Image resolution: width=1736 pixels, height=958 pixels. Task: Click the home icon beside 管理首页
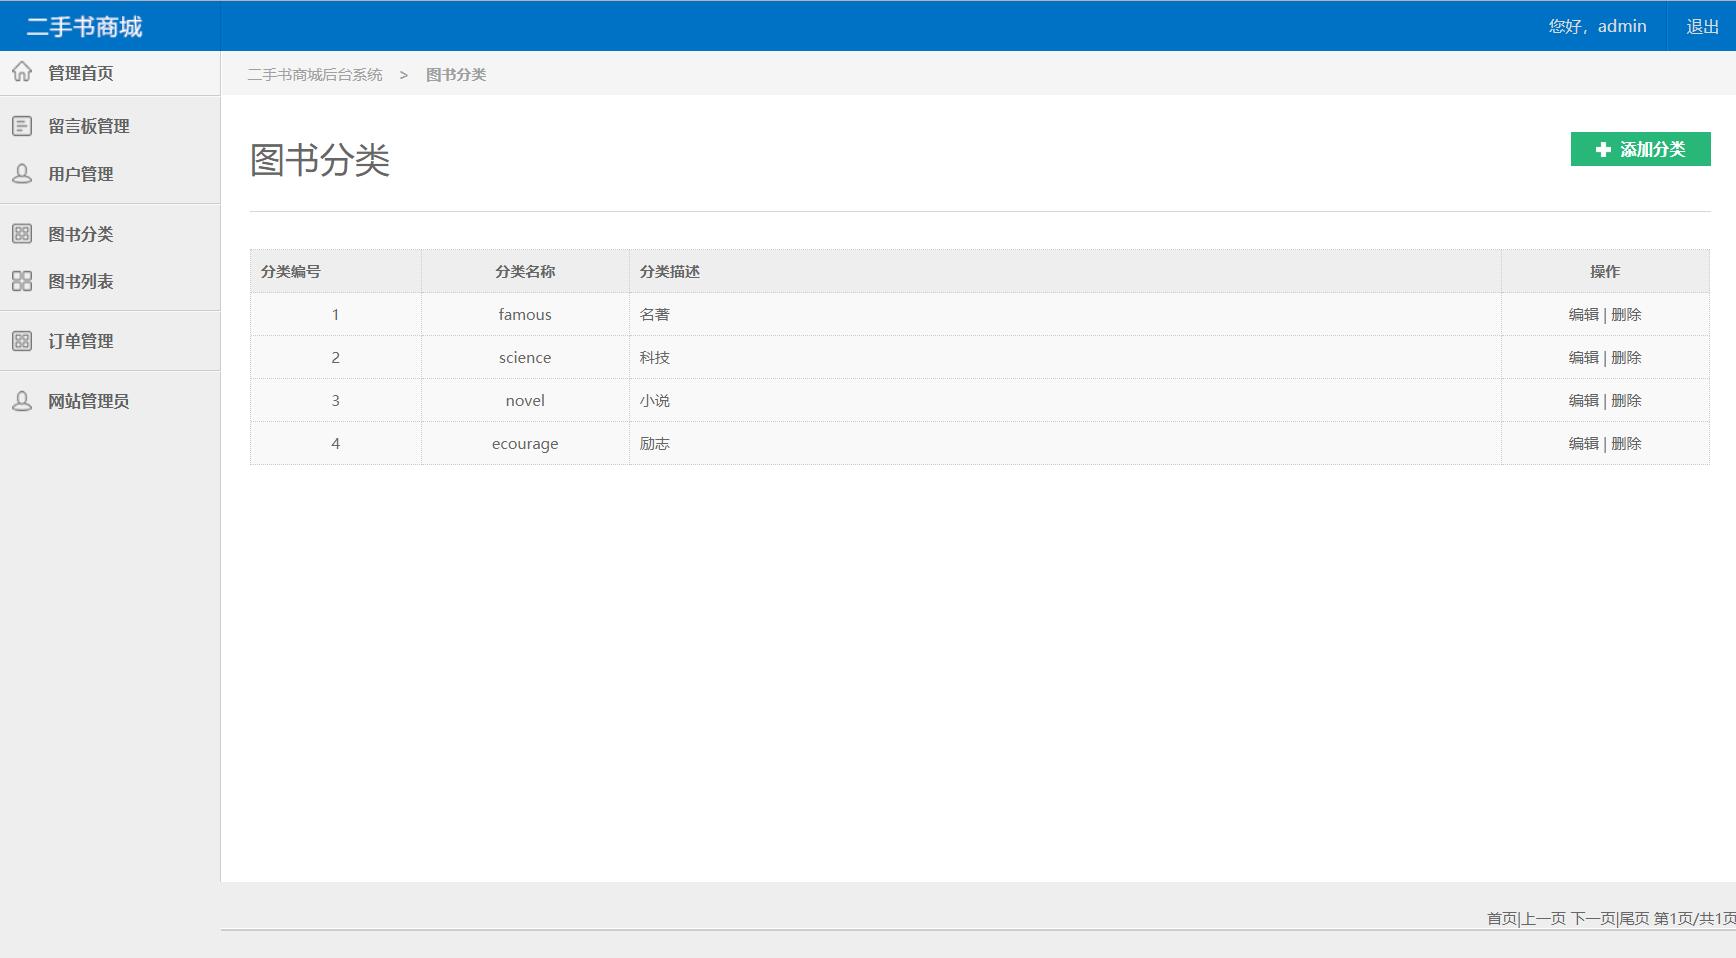point(22,72)
